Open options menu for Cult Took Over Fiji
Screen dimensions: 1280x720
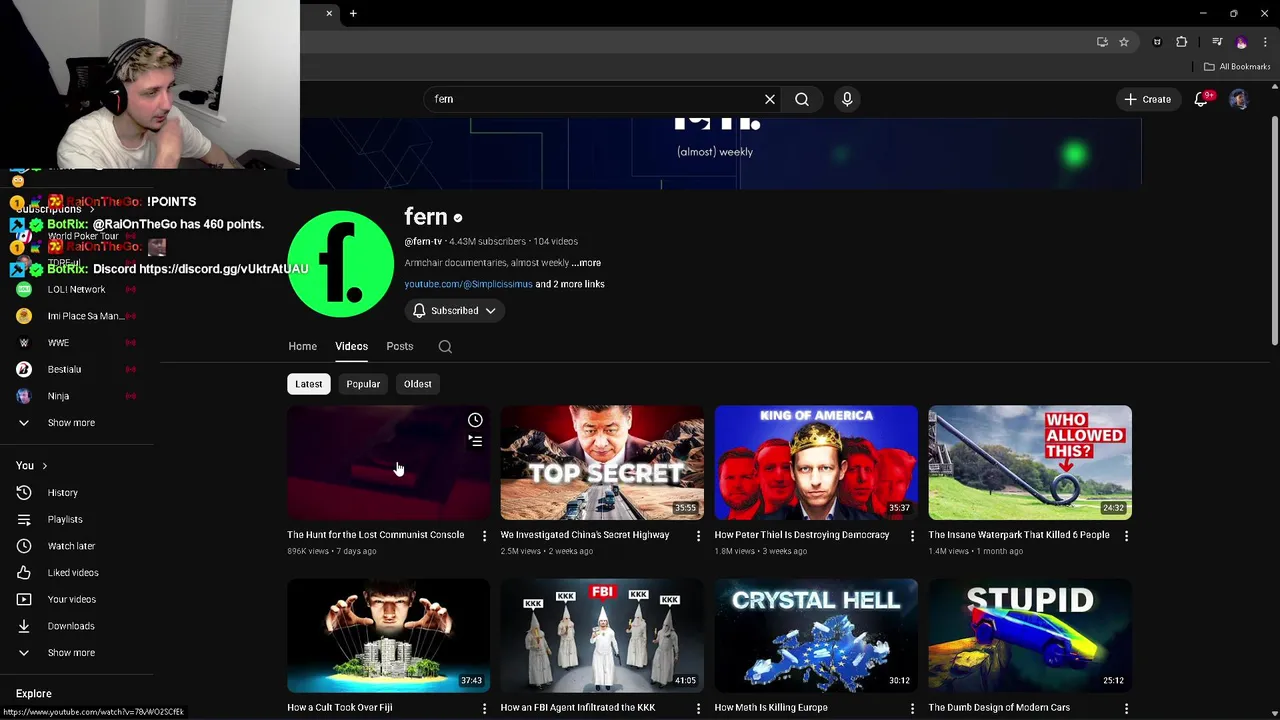484,708
